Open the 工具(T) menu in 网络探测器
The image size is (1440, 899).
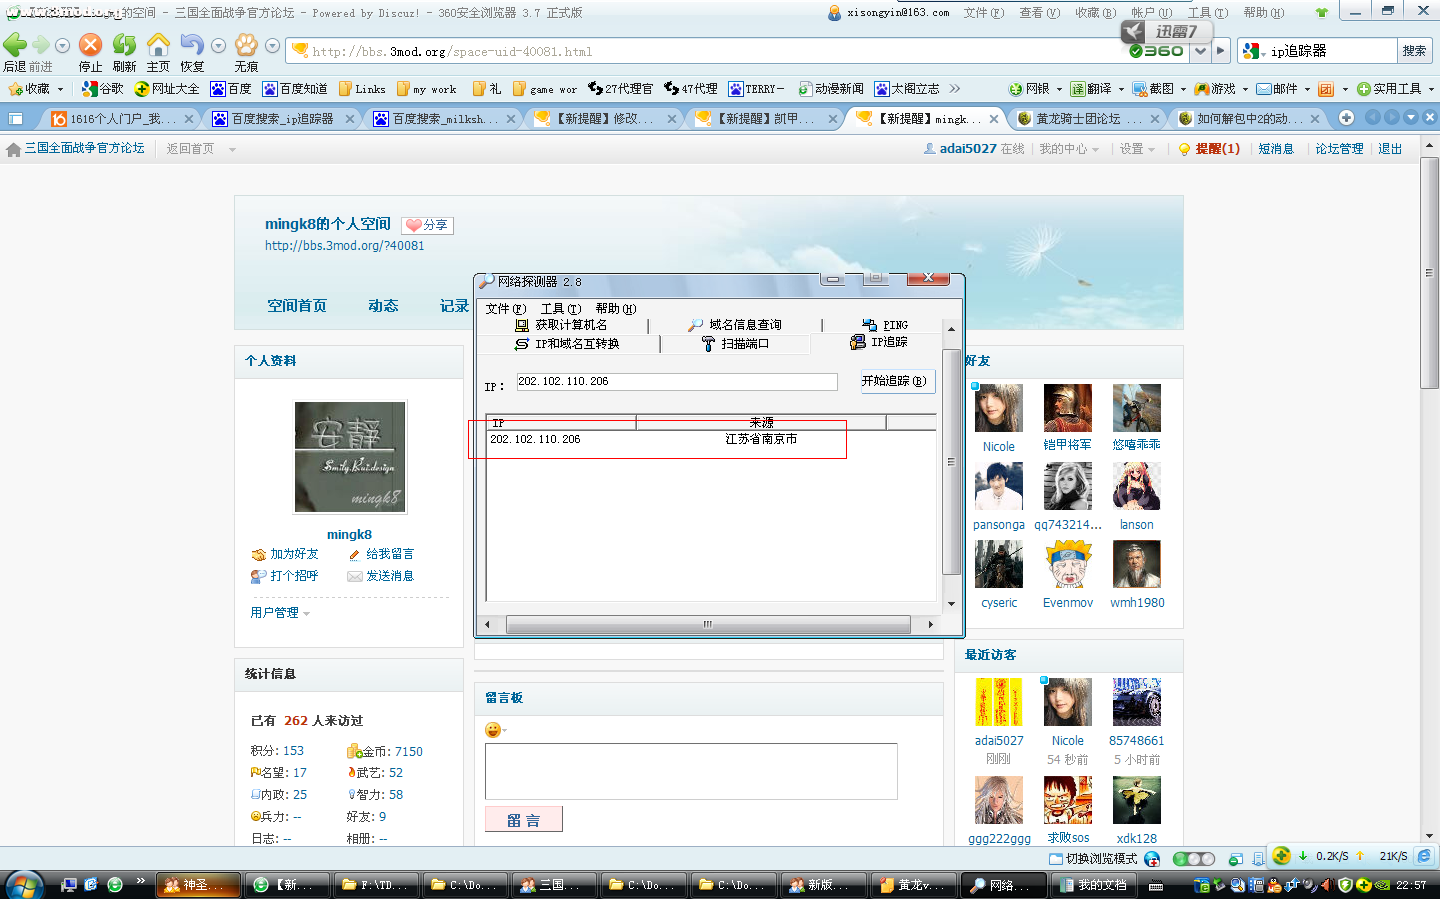560,309
